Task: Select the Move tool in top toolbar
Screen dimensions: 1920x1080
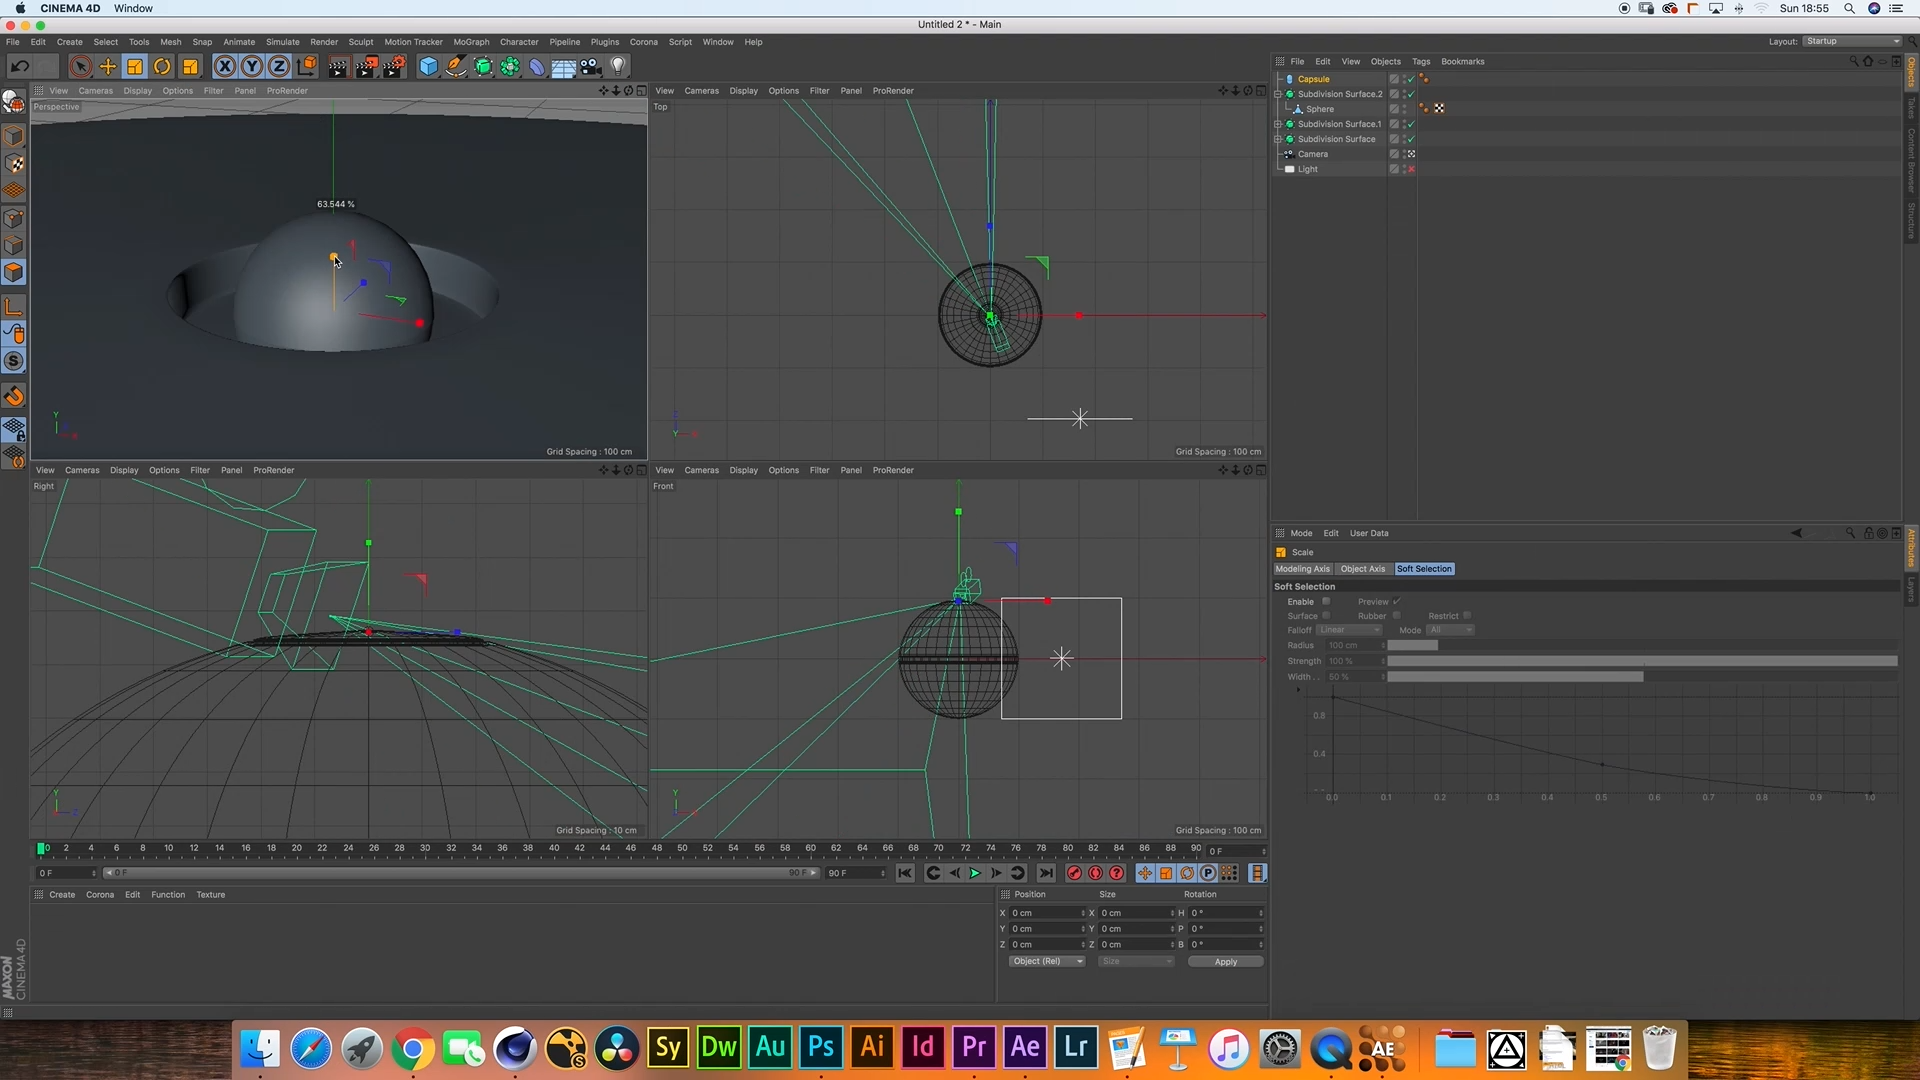Action: point(108,67)
